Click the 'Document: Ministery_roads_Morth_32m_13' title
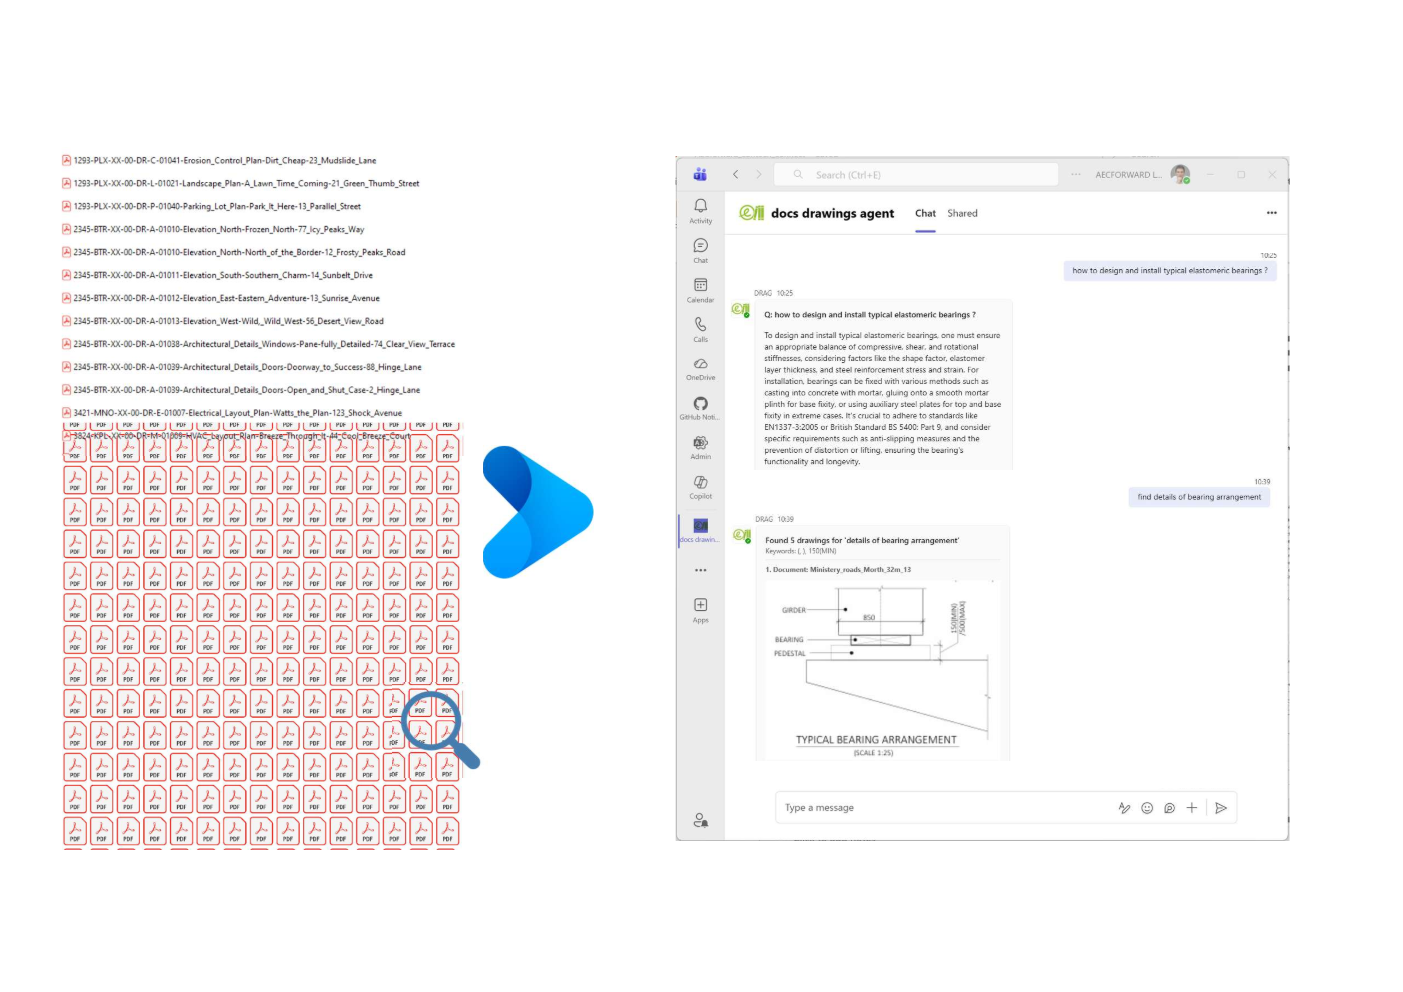1403x992 pixels. [x=838, y=570]
